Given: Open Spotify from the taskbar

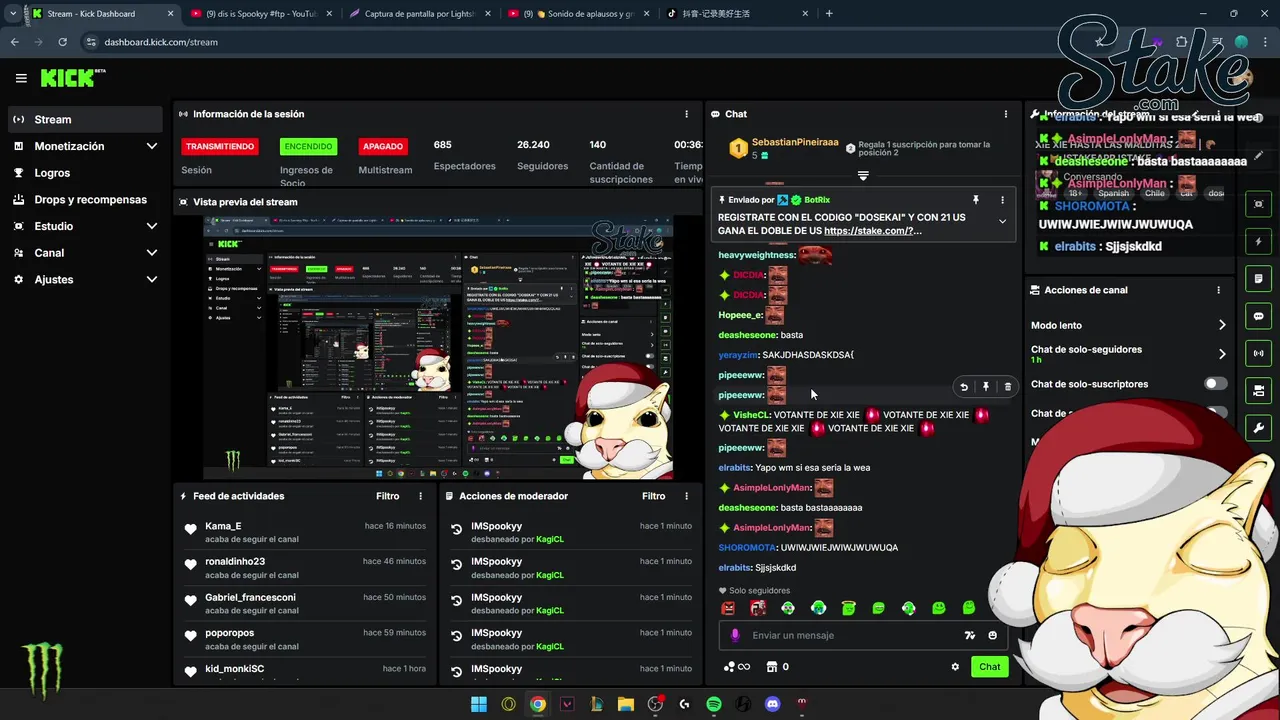Looking at the screenshot, I should coord(714,704).
